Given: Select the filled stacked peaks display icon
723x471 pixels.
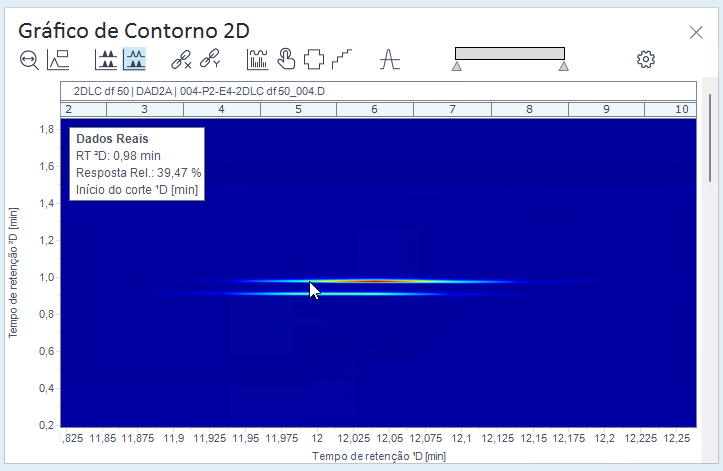Looking at the screenshot, I should coord(106,60).
